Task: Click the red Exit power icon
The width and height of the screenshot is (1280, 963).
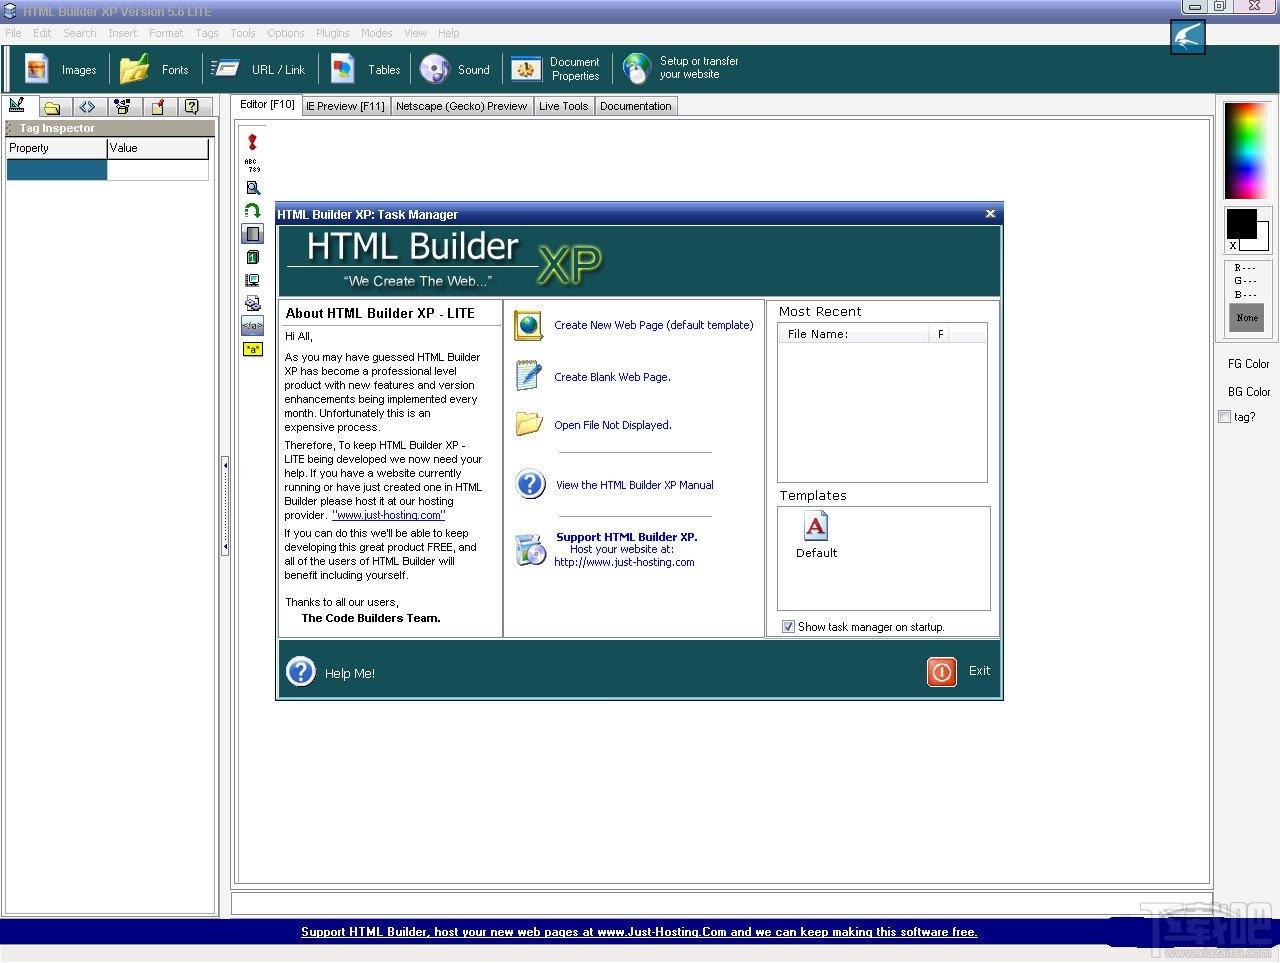Action: click(942, 672)
